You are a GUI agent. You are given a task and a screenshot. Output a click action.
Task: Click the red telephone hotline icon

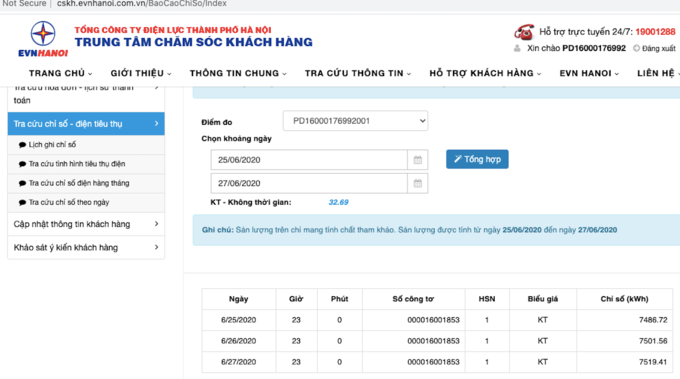pyautogui.click(x=524, y=32)
